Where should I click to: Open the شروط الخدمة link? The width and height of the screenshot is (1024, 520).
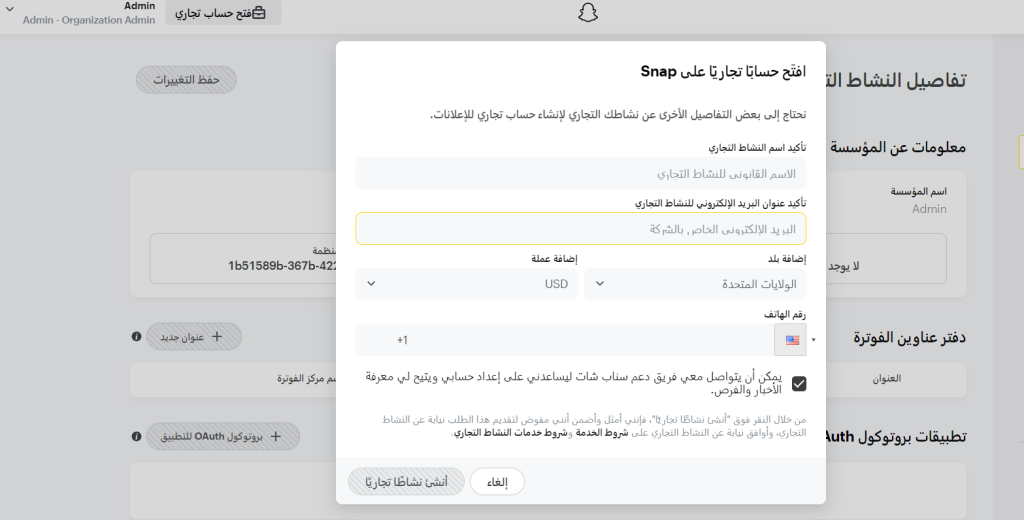601,433
